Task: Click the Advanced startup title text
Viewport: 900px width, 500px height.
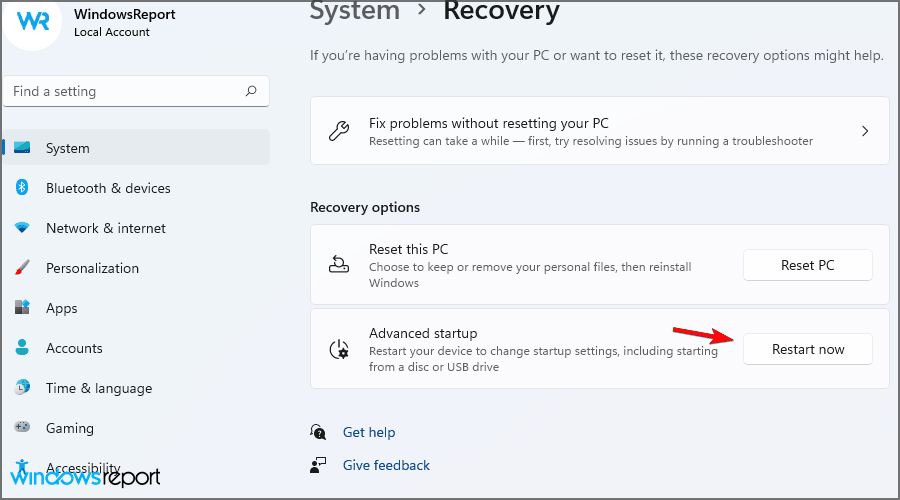Action: 423,333
